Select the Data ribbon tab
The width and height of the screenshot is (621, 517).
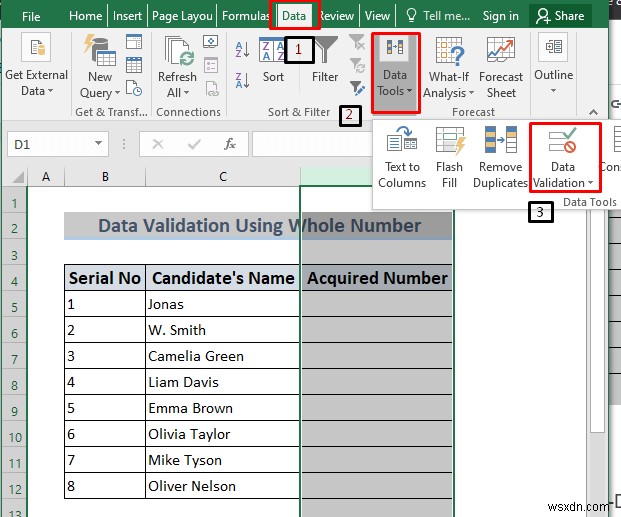point(294,16)
